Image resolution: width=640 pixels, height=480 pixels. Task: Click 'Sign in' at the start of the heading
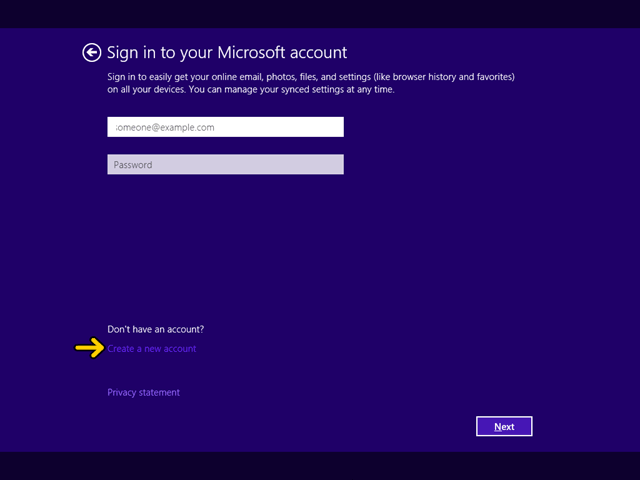point(124,53)
